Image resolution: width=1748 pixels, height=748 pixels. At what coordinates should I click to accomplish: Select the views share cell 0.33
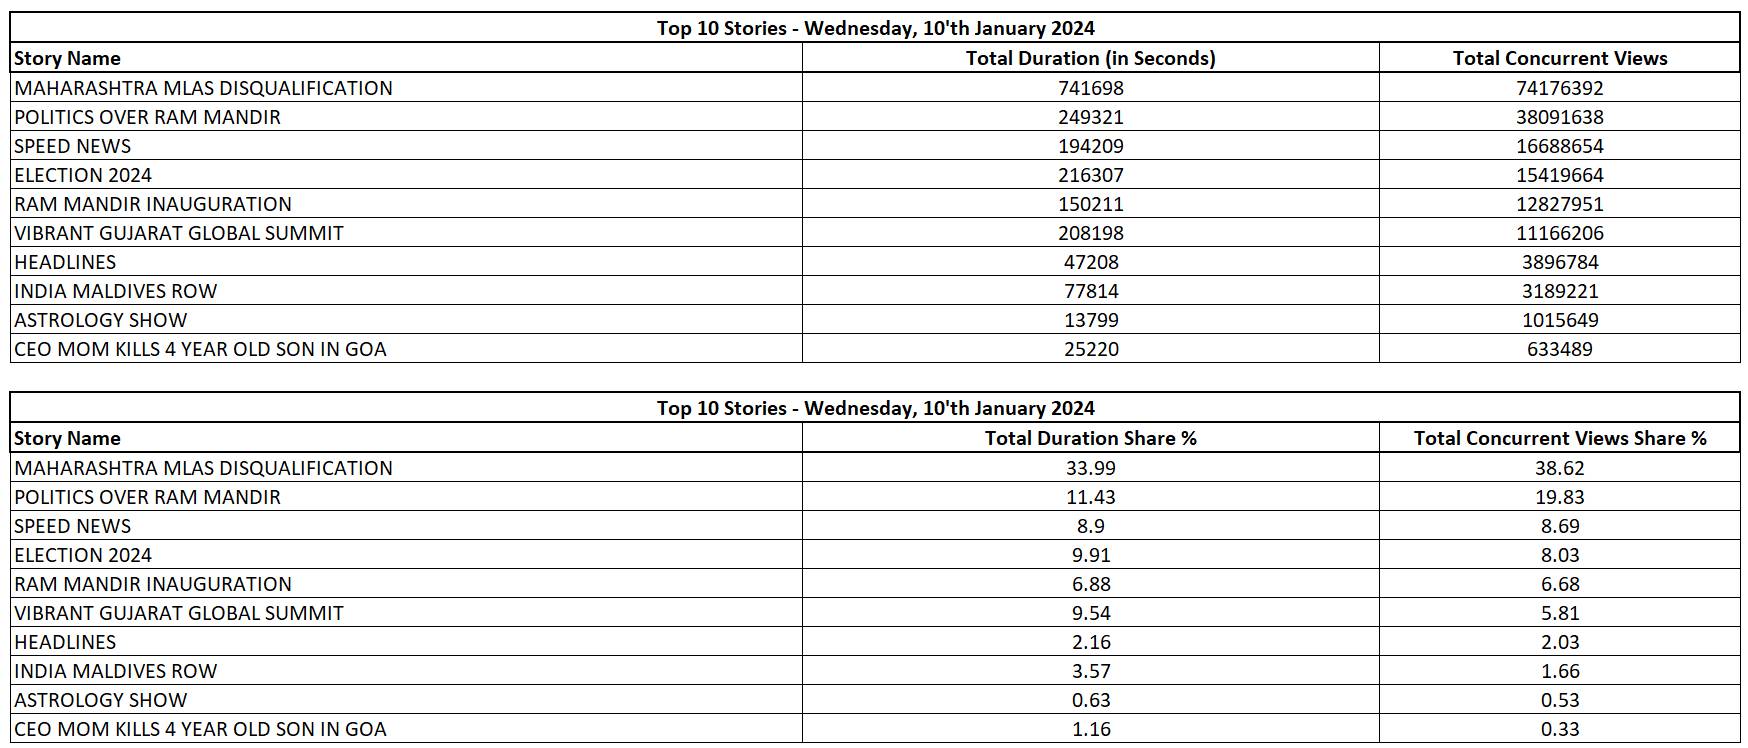pyautogui.click(x=1559, y=729)
